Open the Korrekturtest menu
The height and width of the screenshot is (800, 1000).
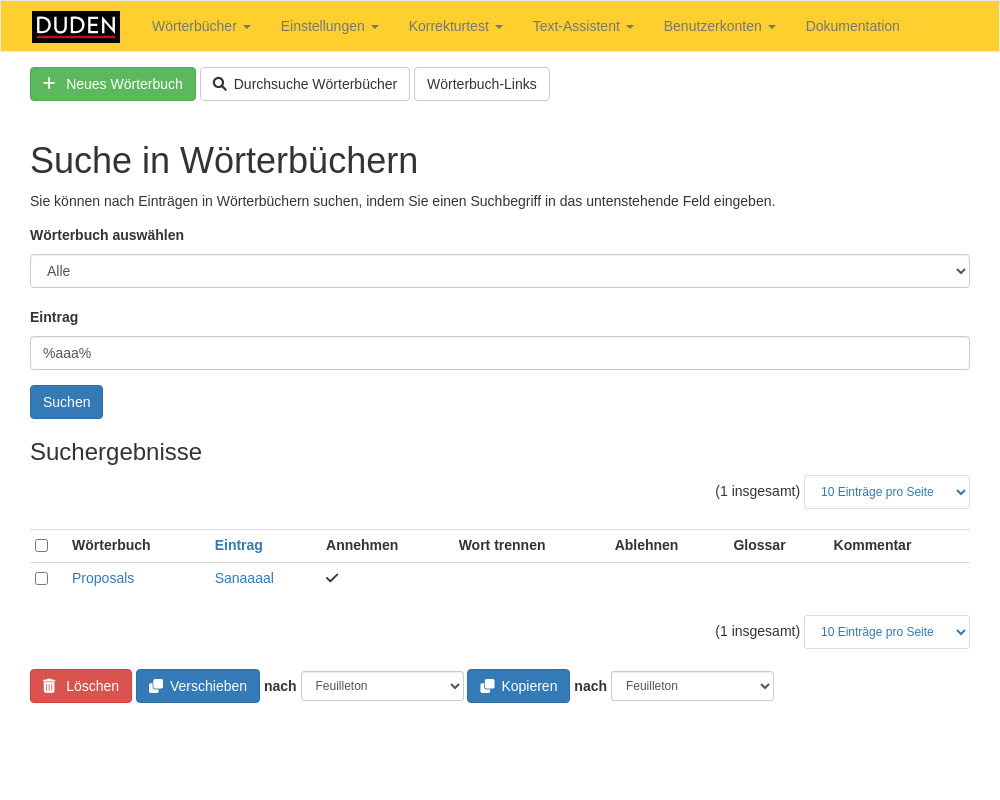point(455,26)
